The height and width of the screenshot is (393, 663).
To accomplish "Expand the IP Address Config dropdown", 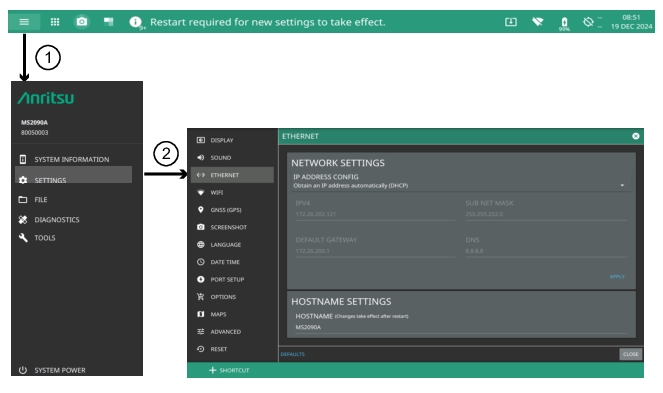I will click(x=461, y=181).
